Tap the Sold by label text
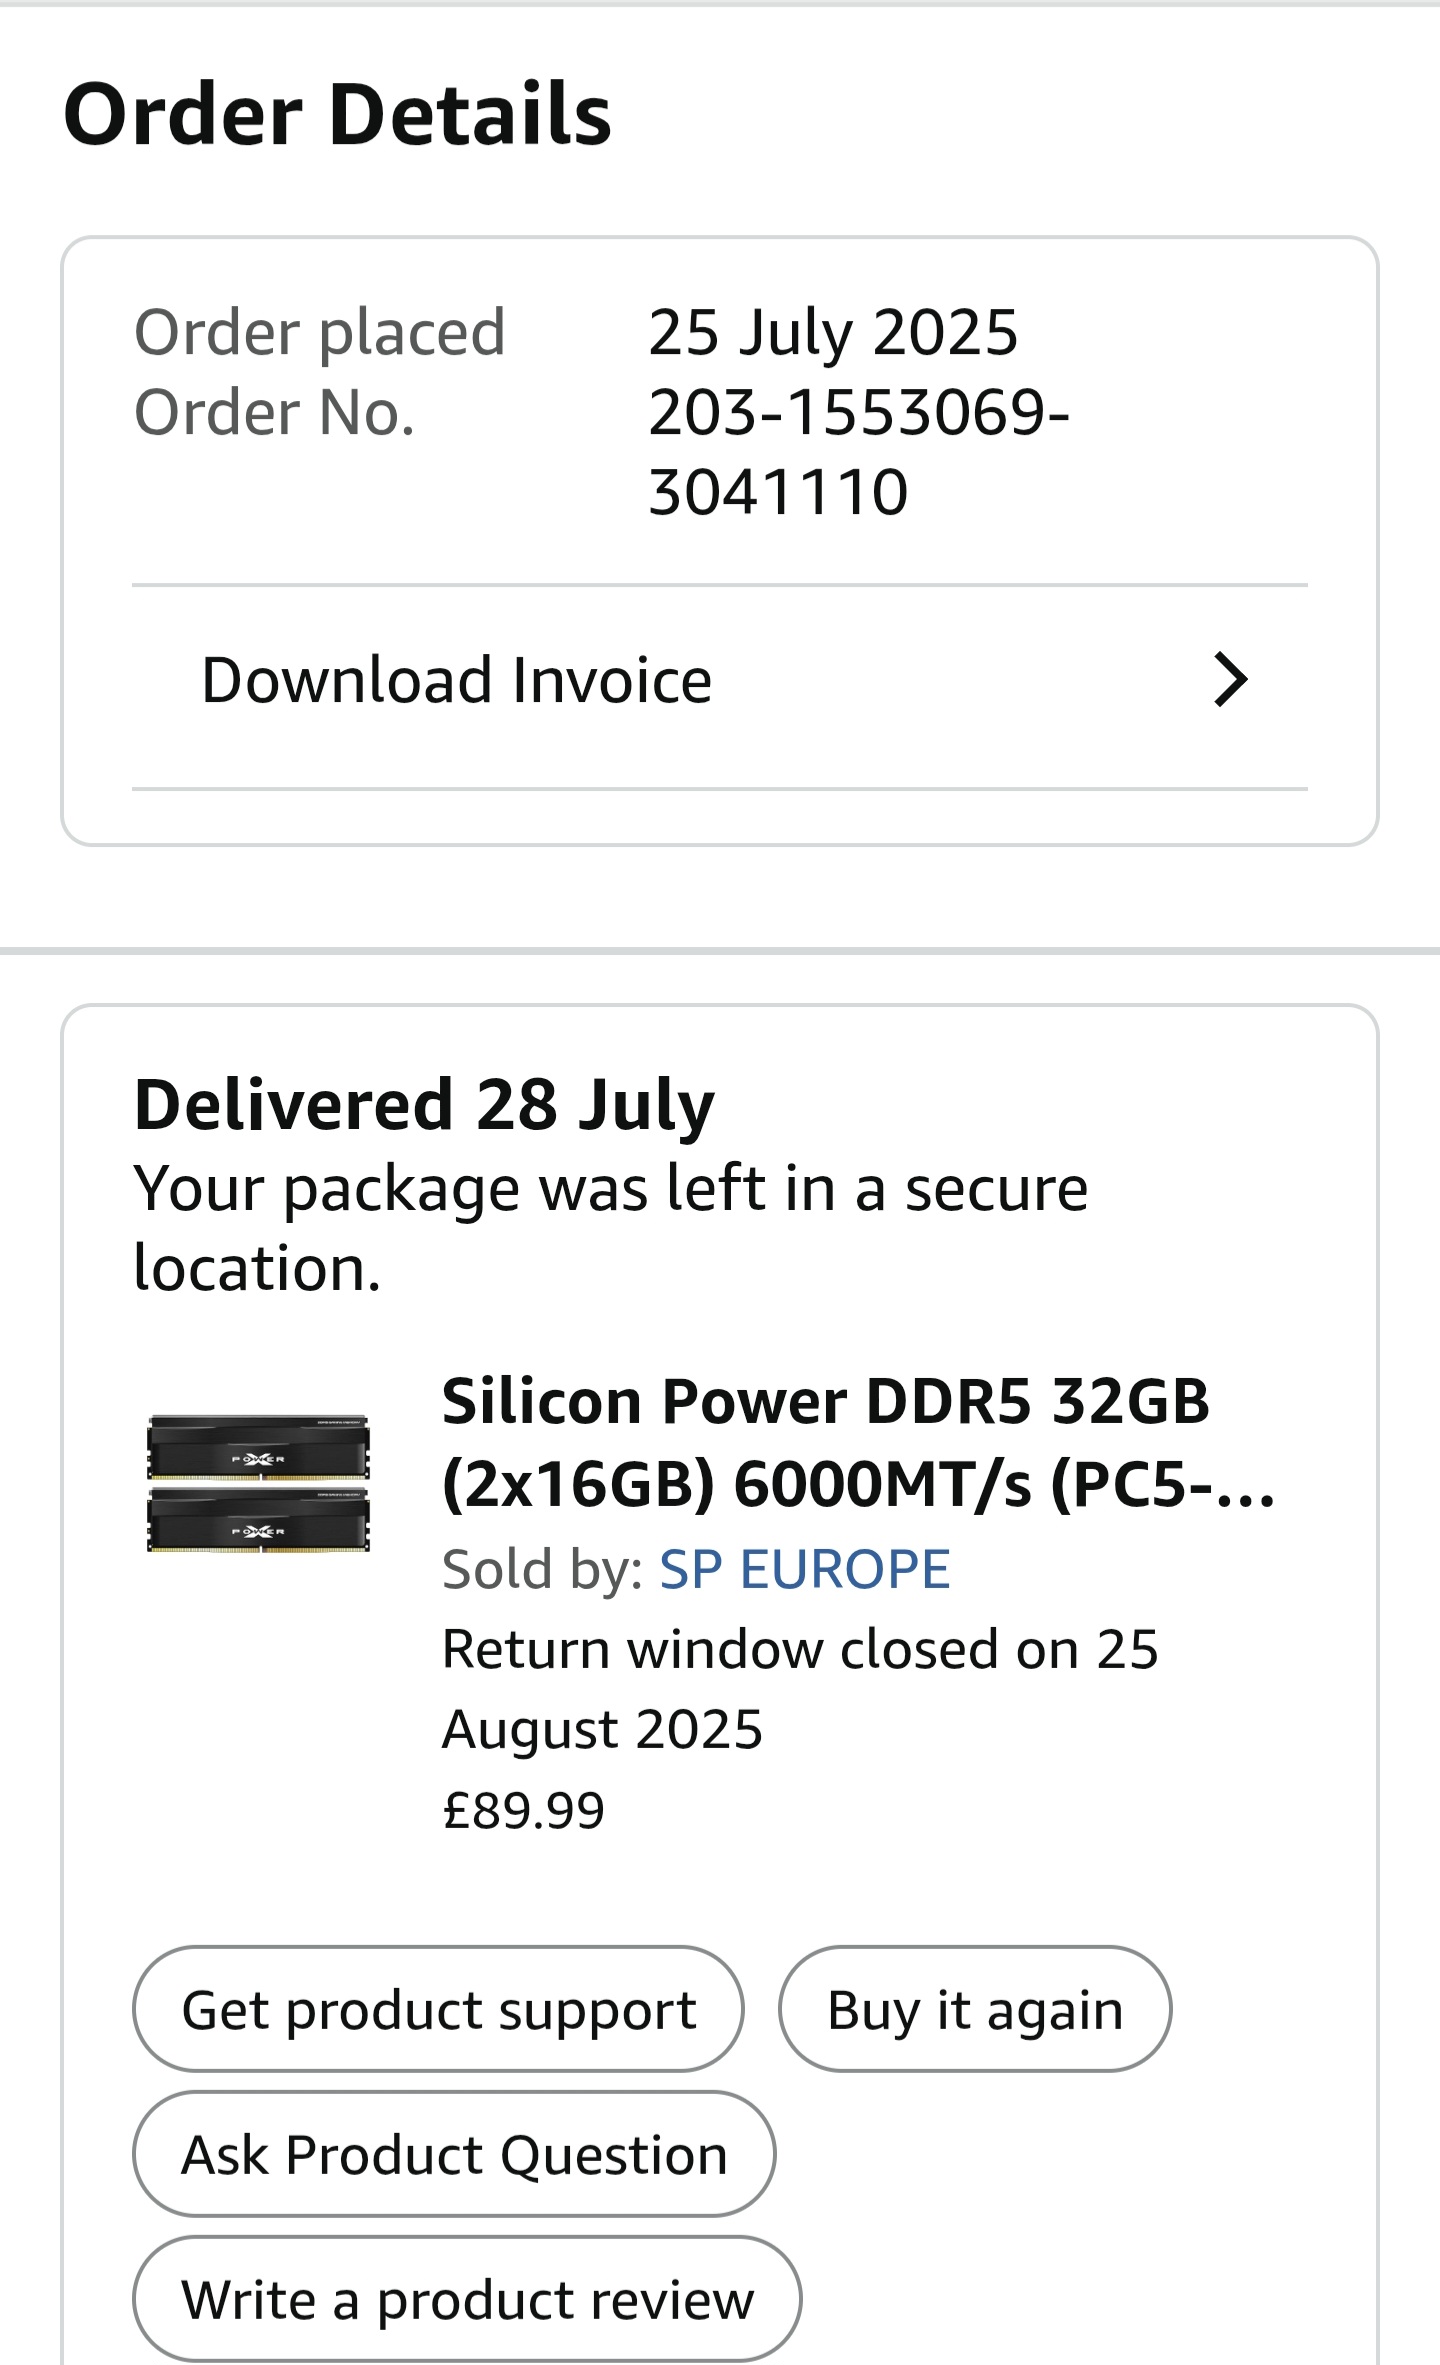 [542, 1569]
